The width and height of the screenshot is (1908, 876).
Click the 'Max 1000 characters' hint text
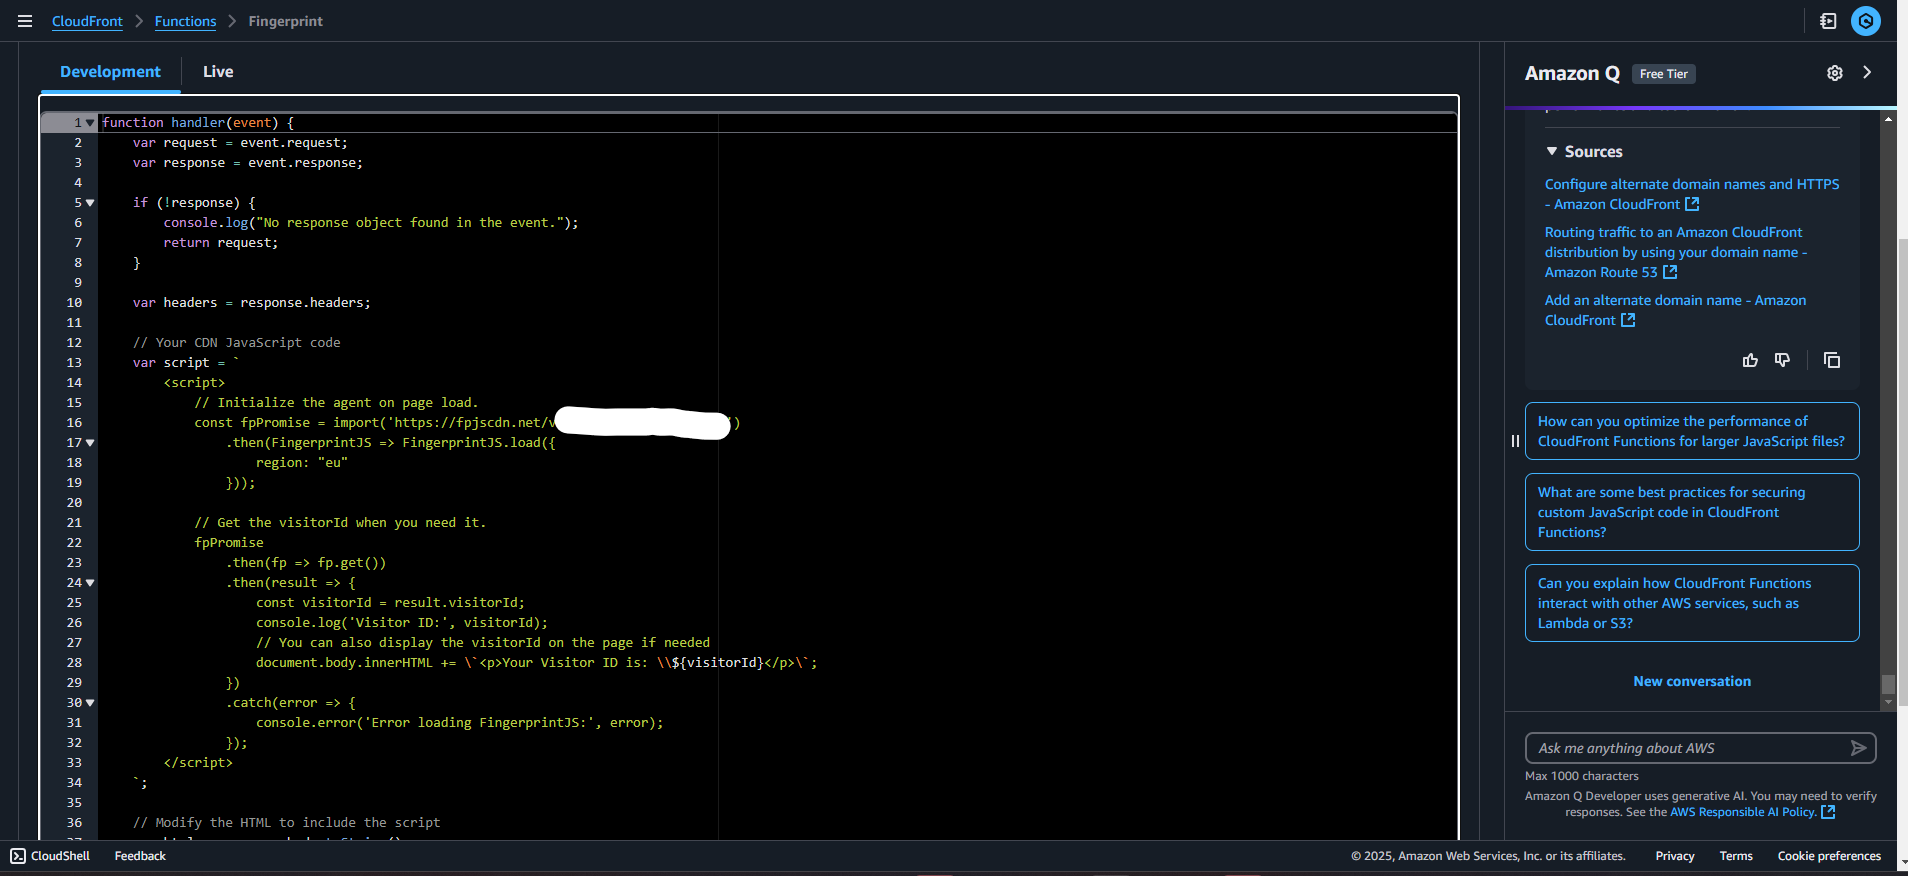tap(1582, 776)
